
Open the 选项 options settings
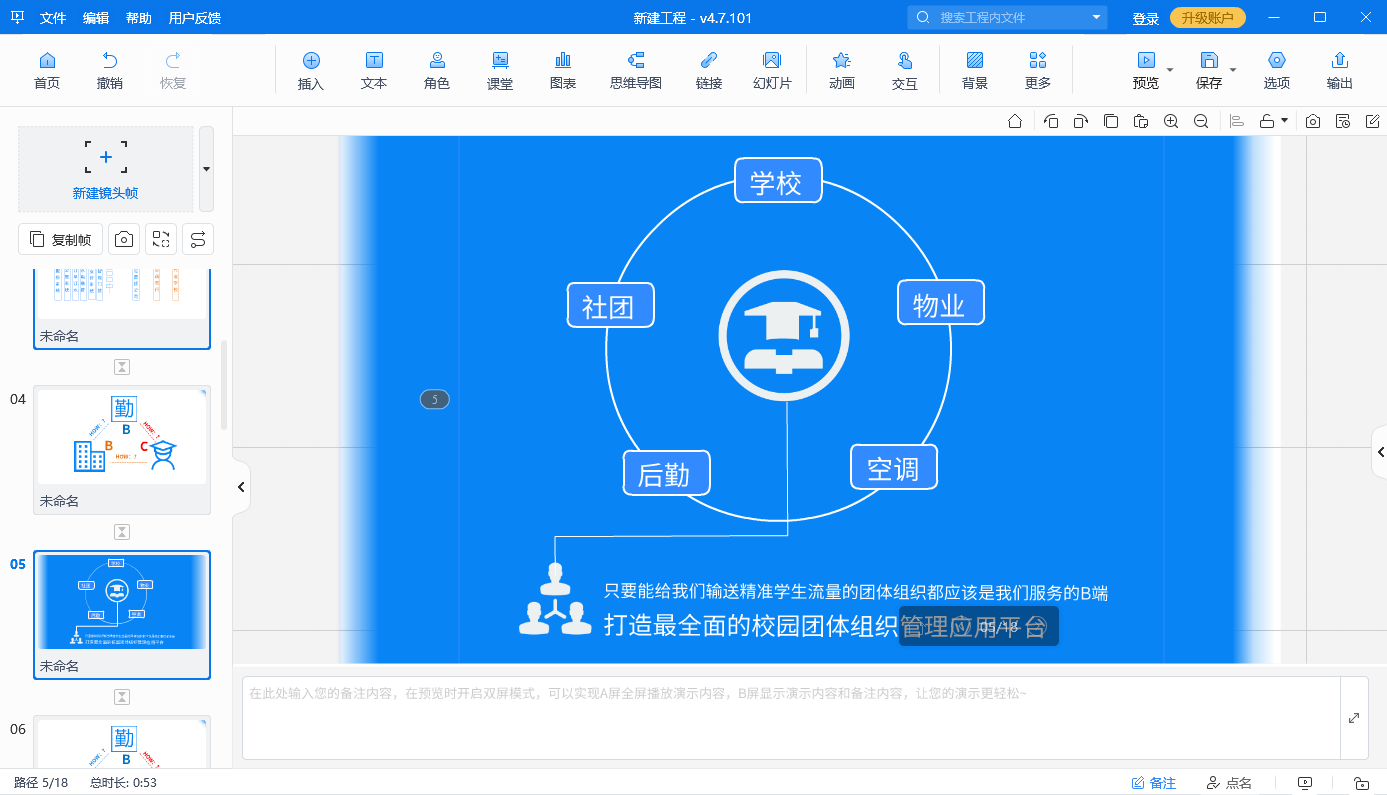(x=1277, y=70)
